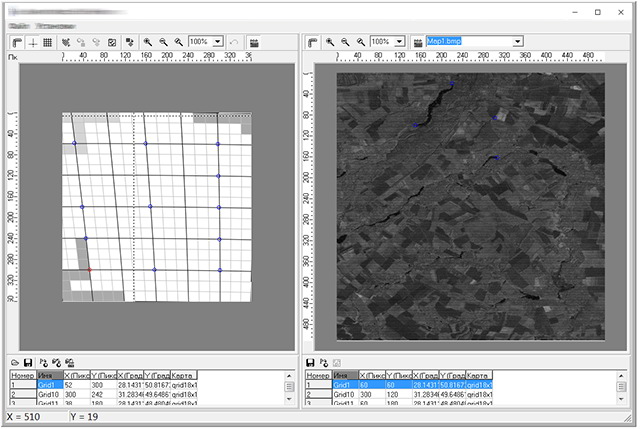Open the Map1.bmp file dropdown
Screen dimensions: 640x429
click(518, 42)
